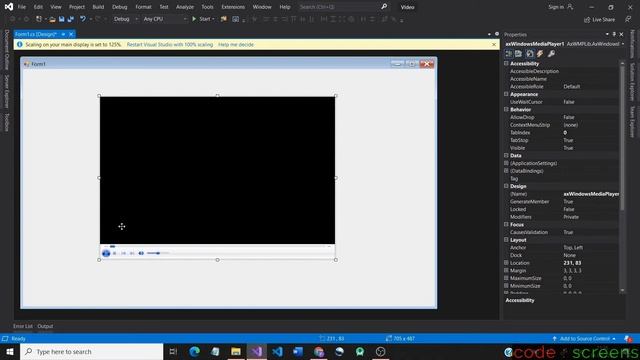
Task: Click the Sign in account icon
Action: [570, 7]
